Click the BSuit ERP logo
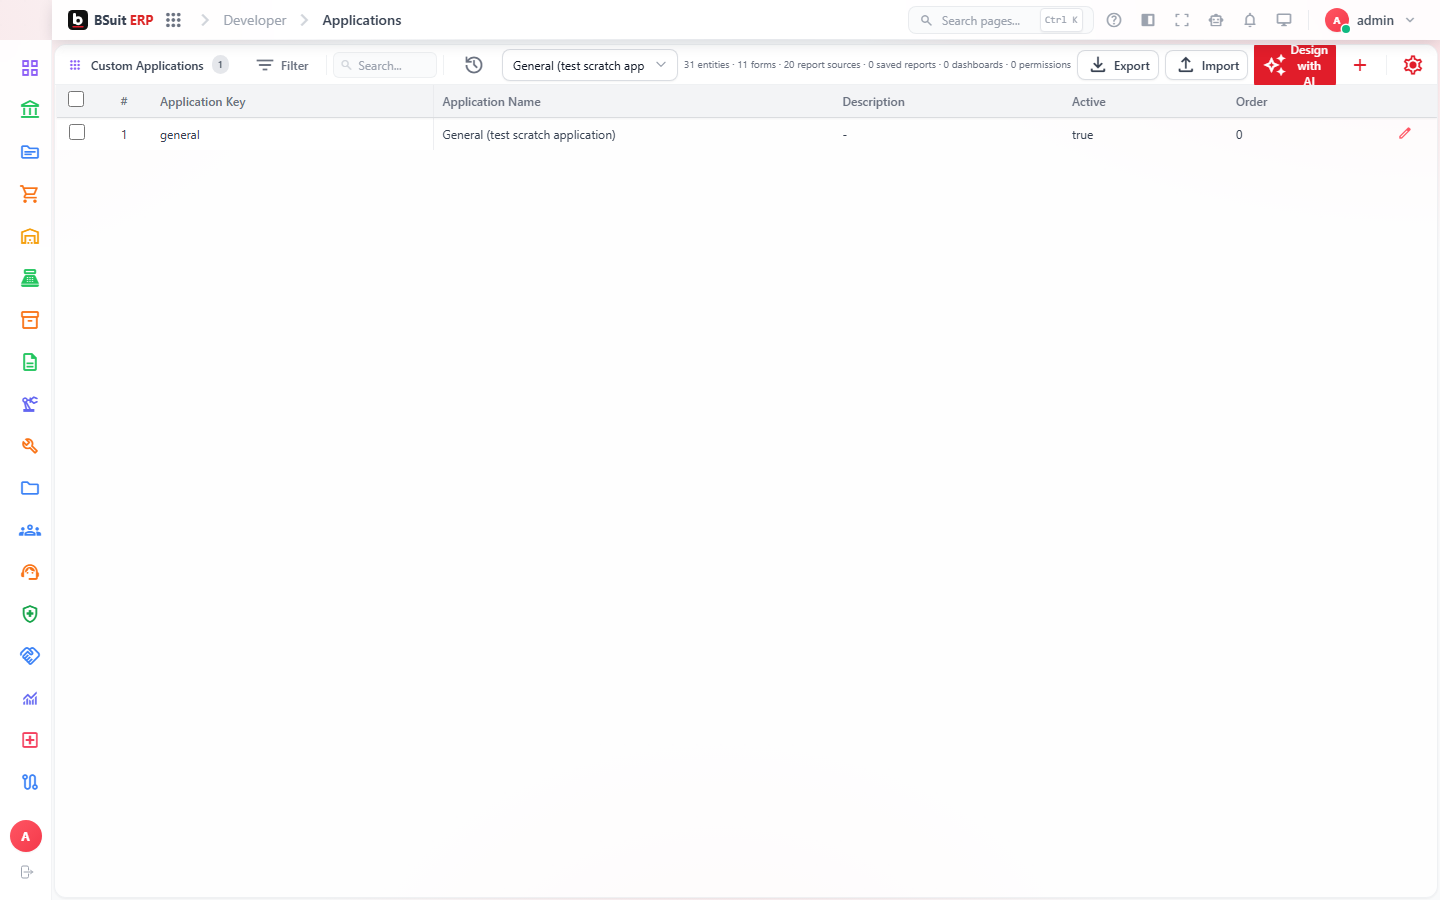The height and width of the screenshot is (900, 1440). (111, 20)
